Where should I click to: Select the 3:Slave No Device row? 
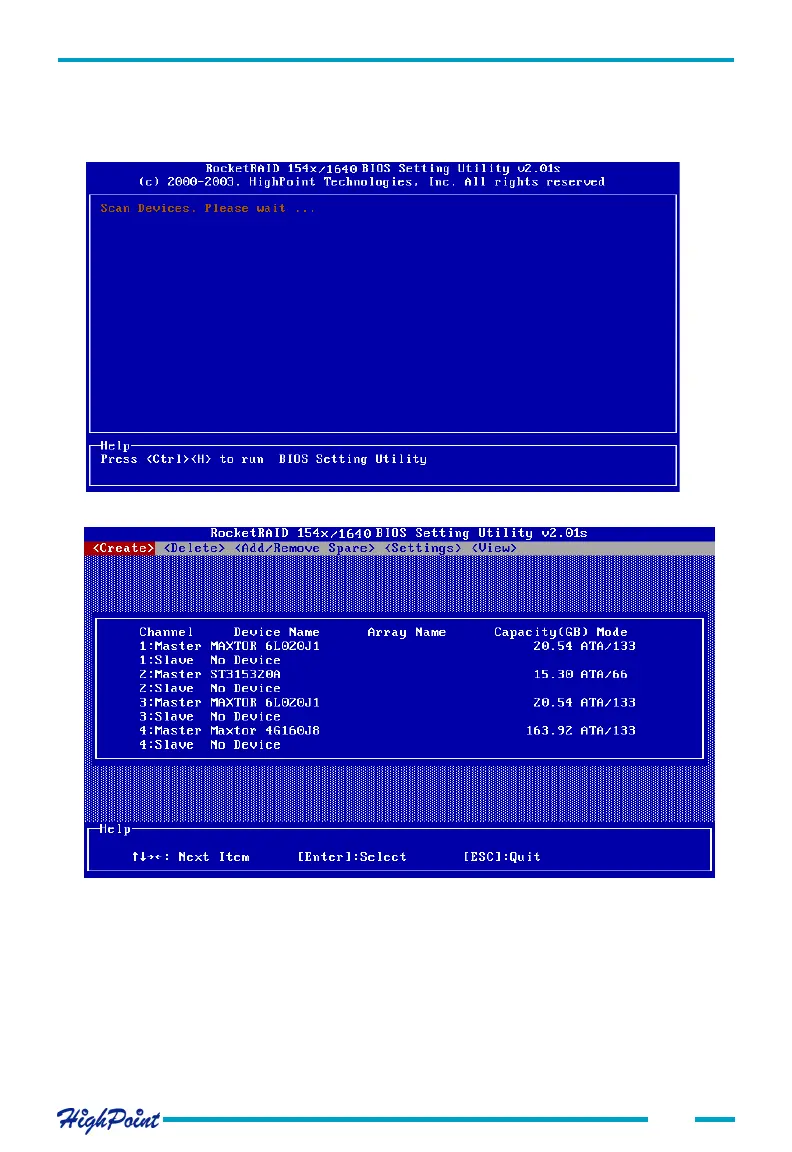click(x=209, y=716)
